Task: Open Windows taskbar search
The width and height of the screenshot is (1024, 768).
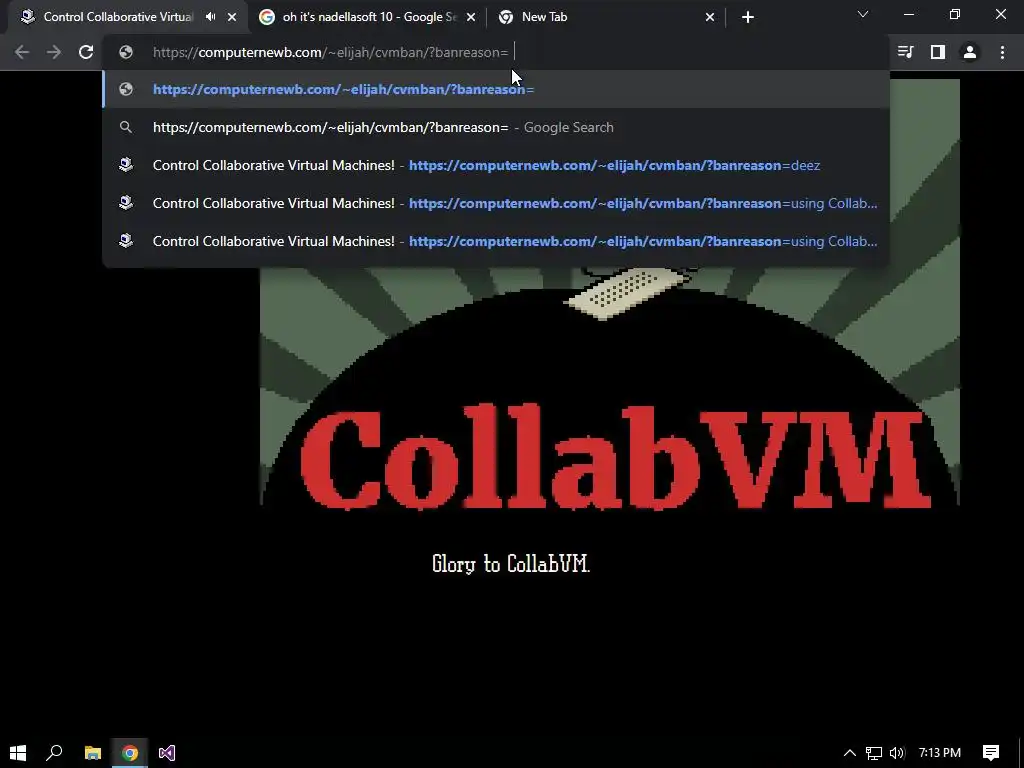Action: tap(55, 753)
